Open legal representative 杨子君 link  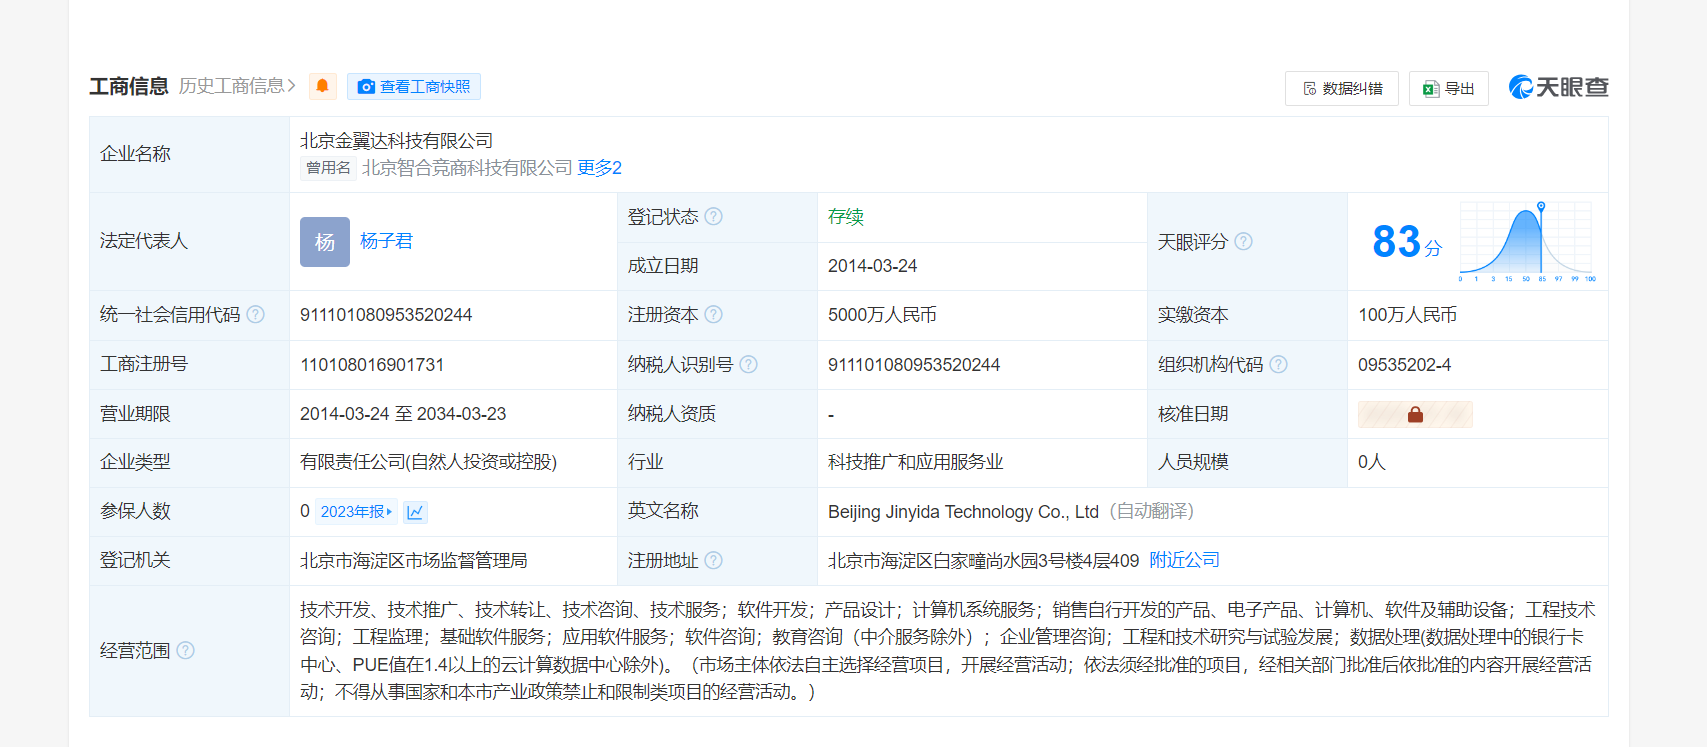pyautogui.click(x=386, y=241)
